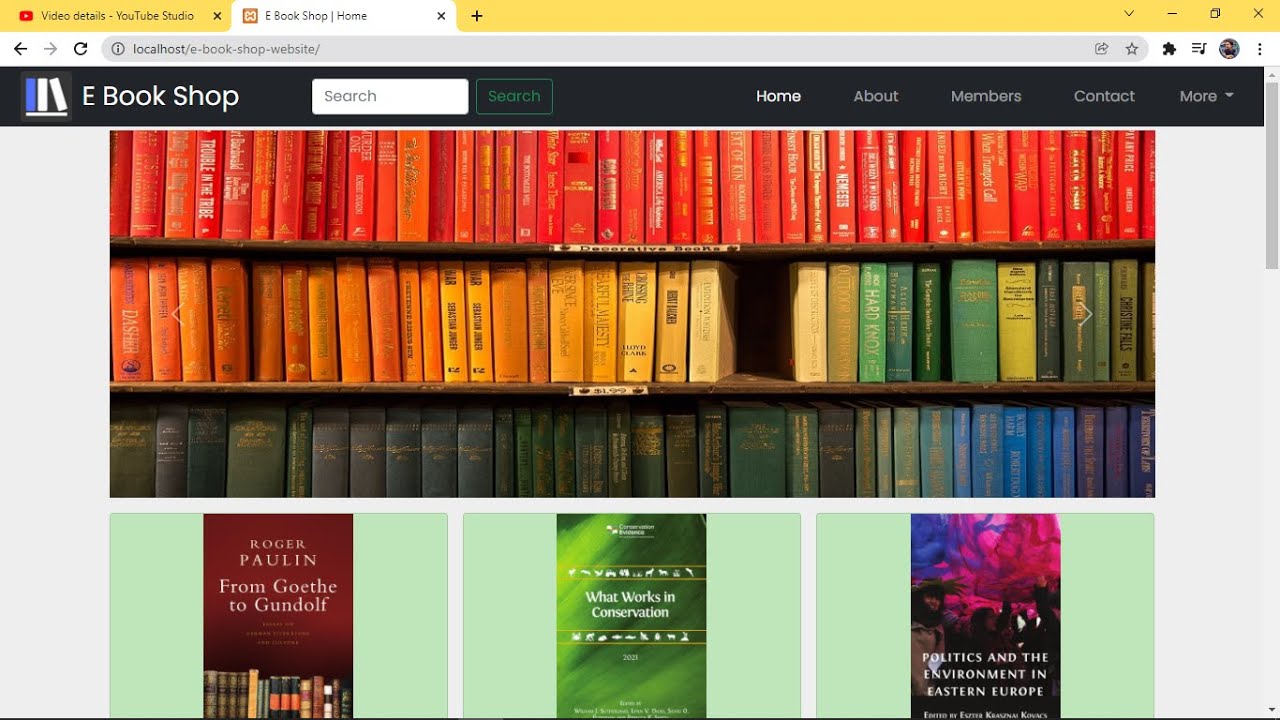The image size is (1280, 720).
Task: Open the tab search chevron
Action: click(1129, 14)
